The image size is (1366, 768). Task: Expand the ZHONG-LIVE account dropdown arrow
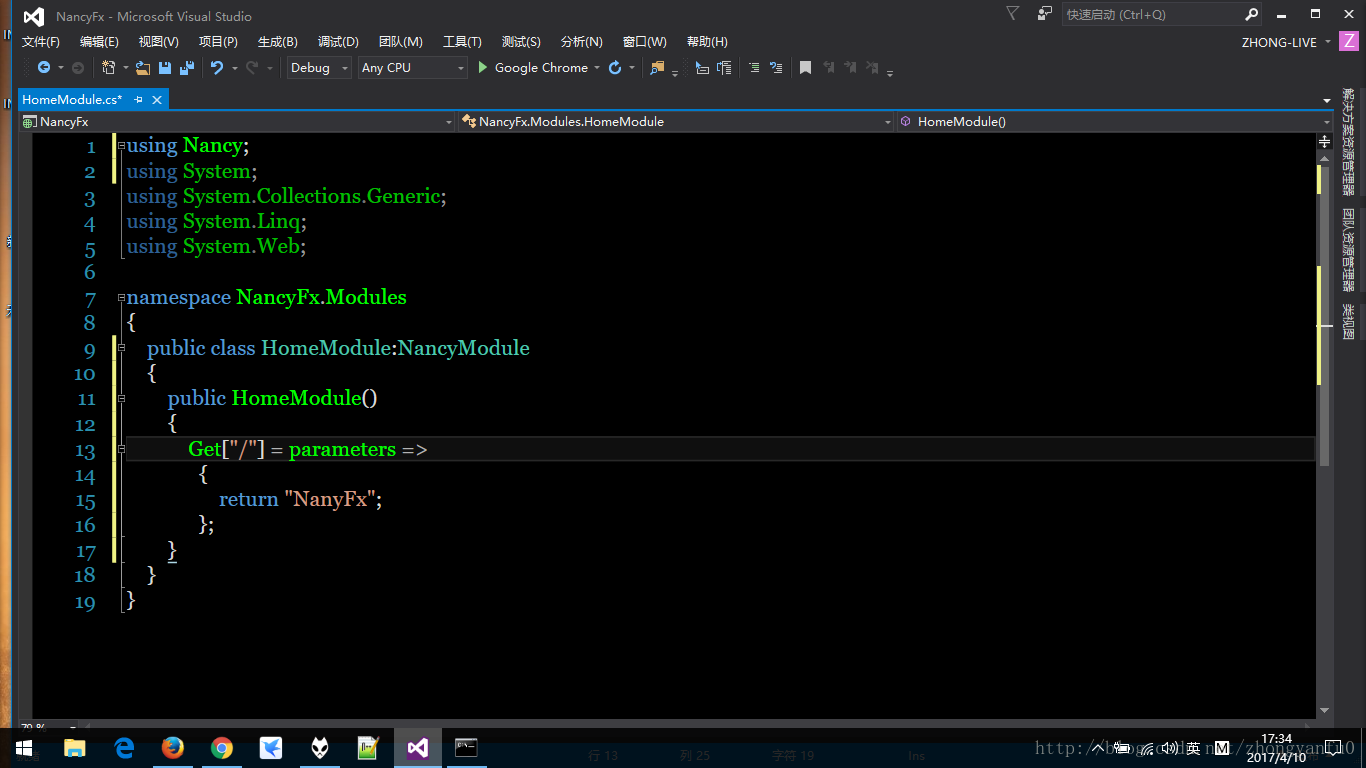click(x=1328, y=42)
